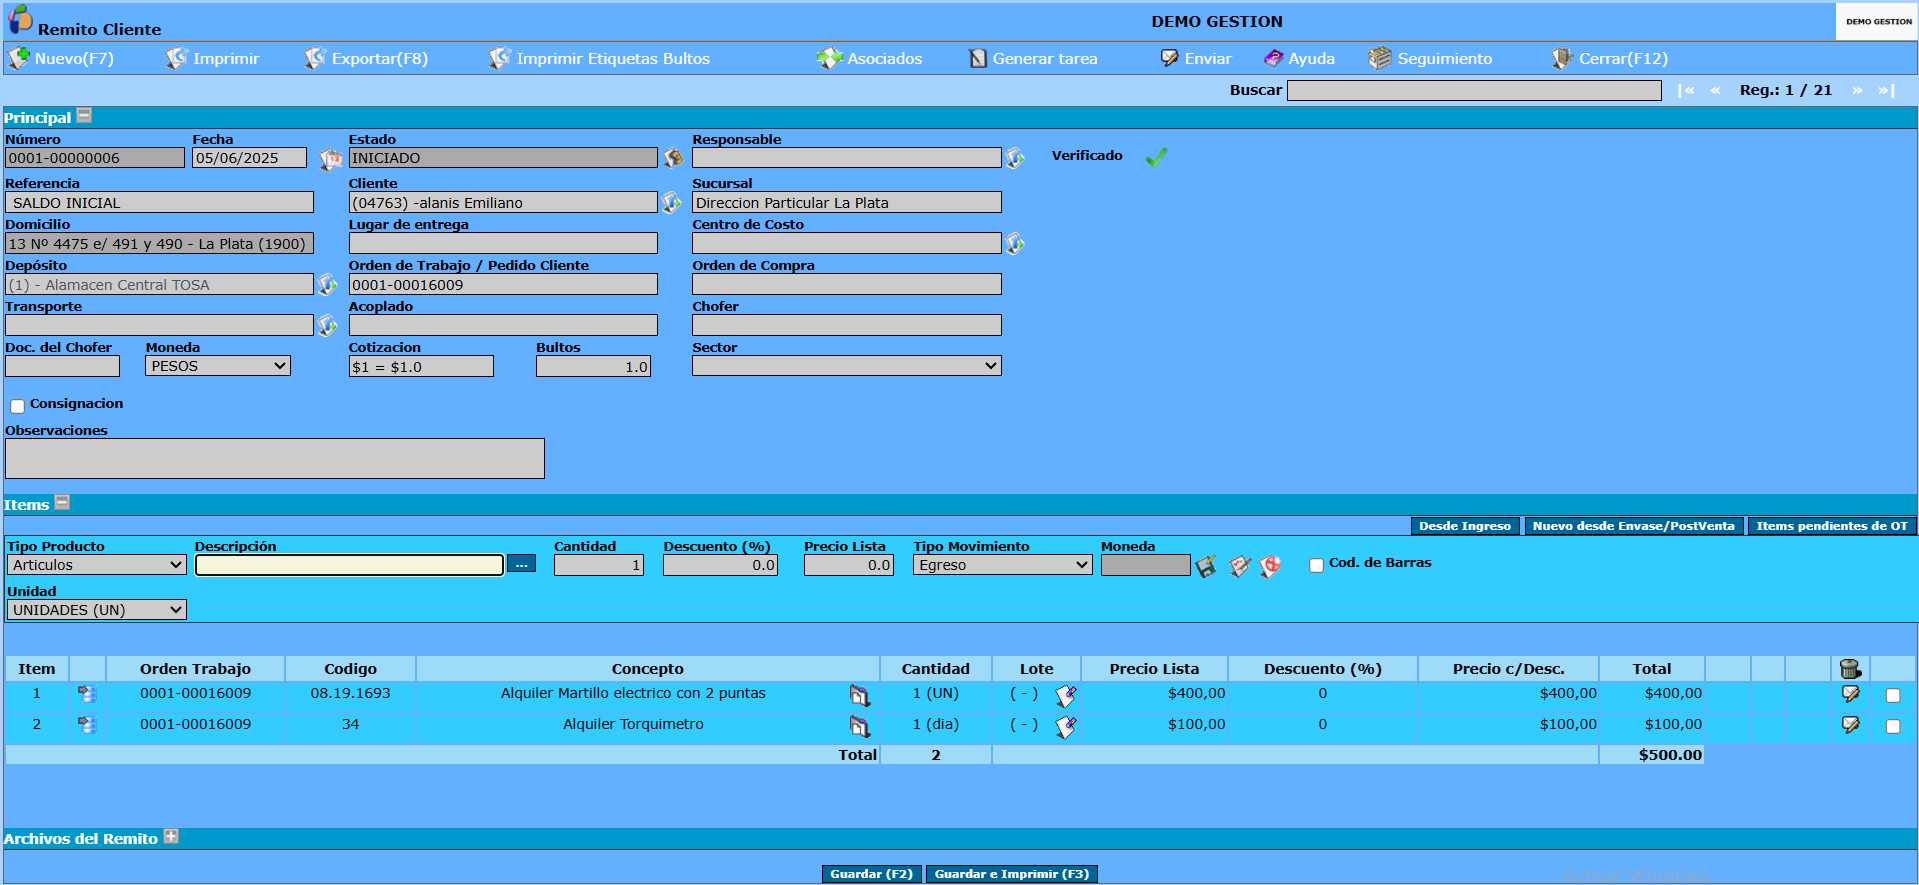Collapse the Items section
This screenshot has width=1919, height=885.
pyautogui.click(x=62, y=503)
